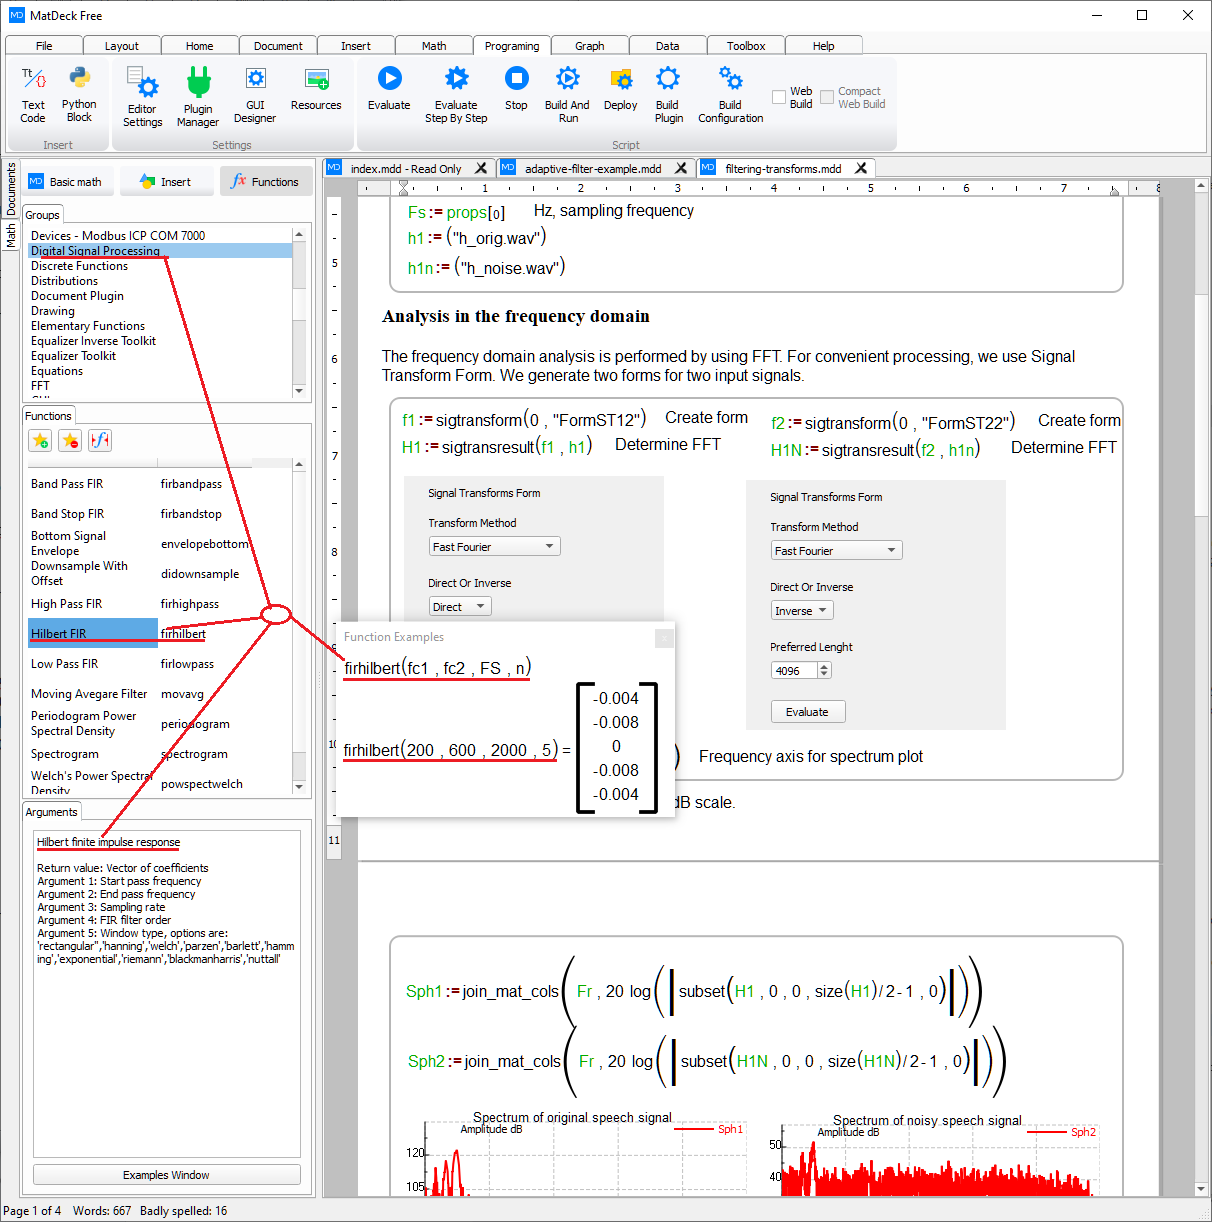Click the Help ribbon tab
The width and height of the screenshot is (1212, 1222).
[824, 46]
